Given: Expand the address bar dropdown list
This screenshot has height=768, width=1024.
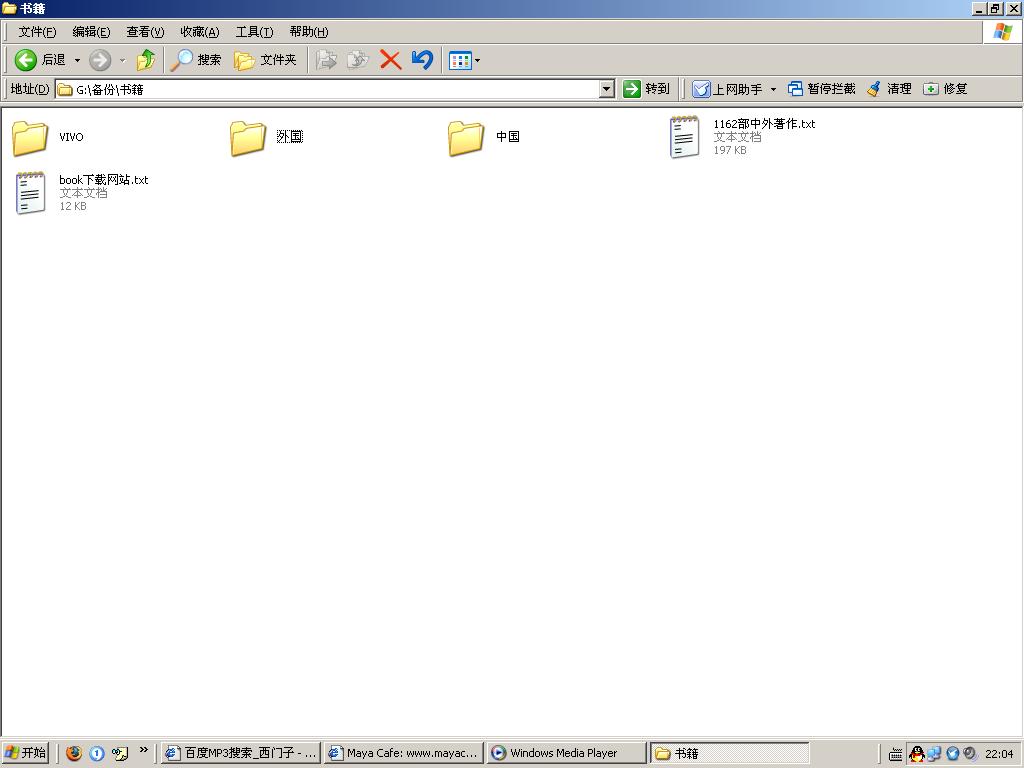Looking at the screenshot, I should [606, 89].
